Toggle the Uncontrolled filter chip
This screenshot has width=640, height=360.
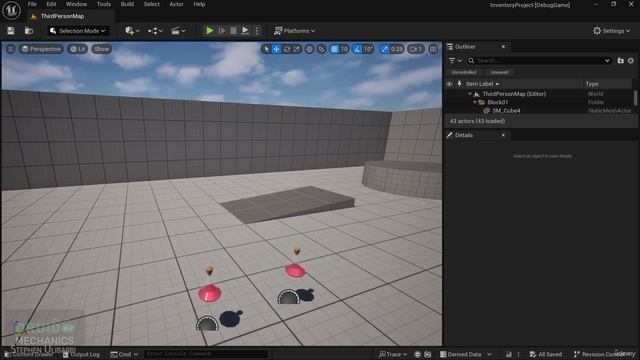(464, 72)
